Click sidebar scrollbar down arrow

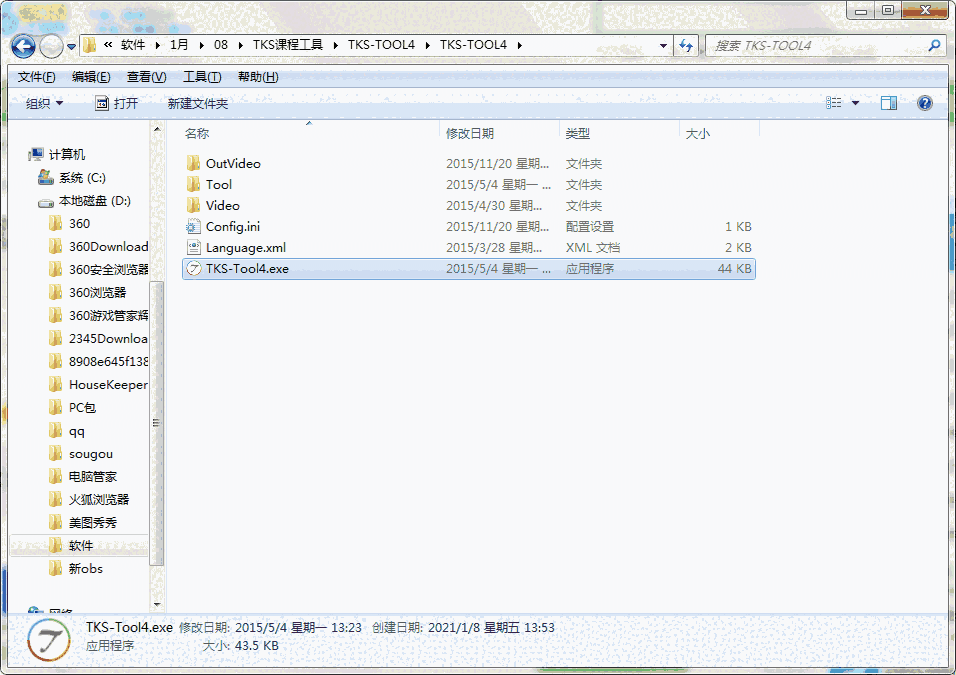click(157, 605)
